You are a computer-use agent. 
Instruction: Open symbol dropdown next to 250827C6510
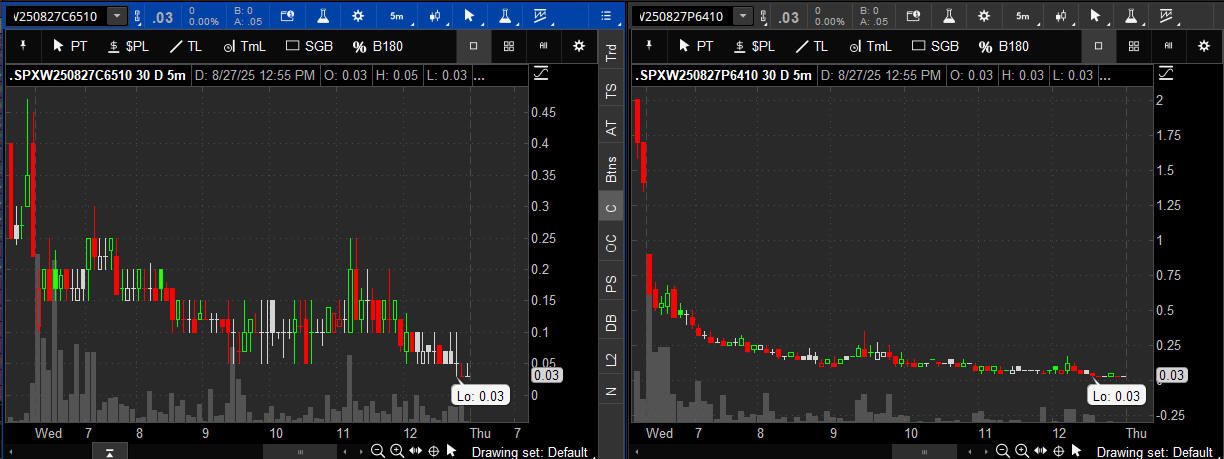[x=117, y=16]
